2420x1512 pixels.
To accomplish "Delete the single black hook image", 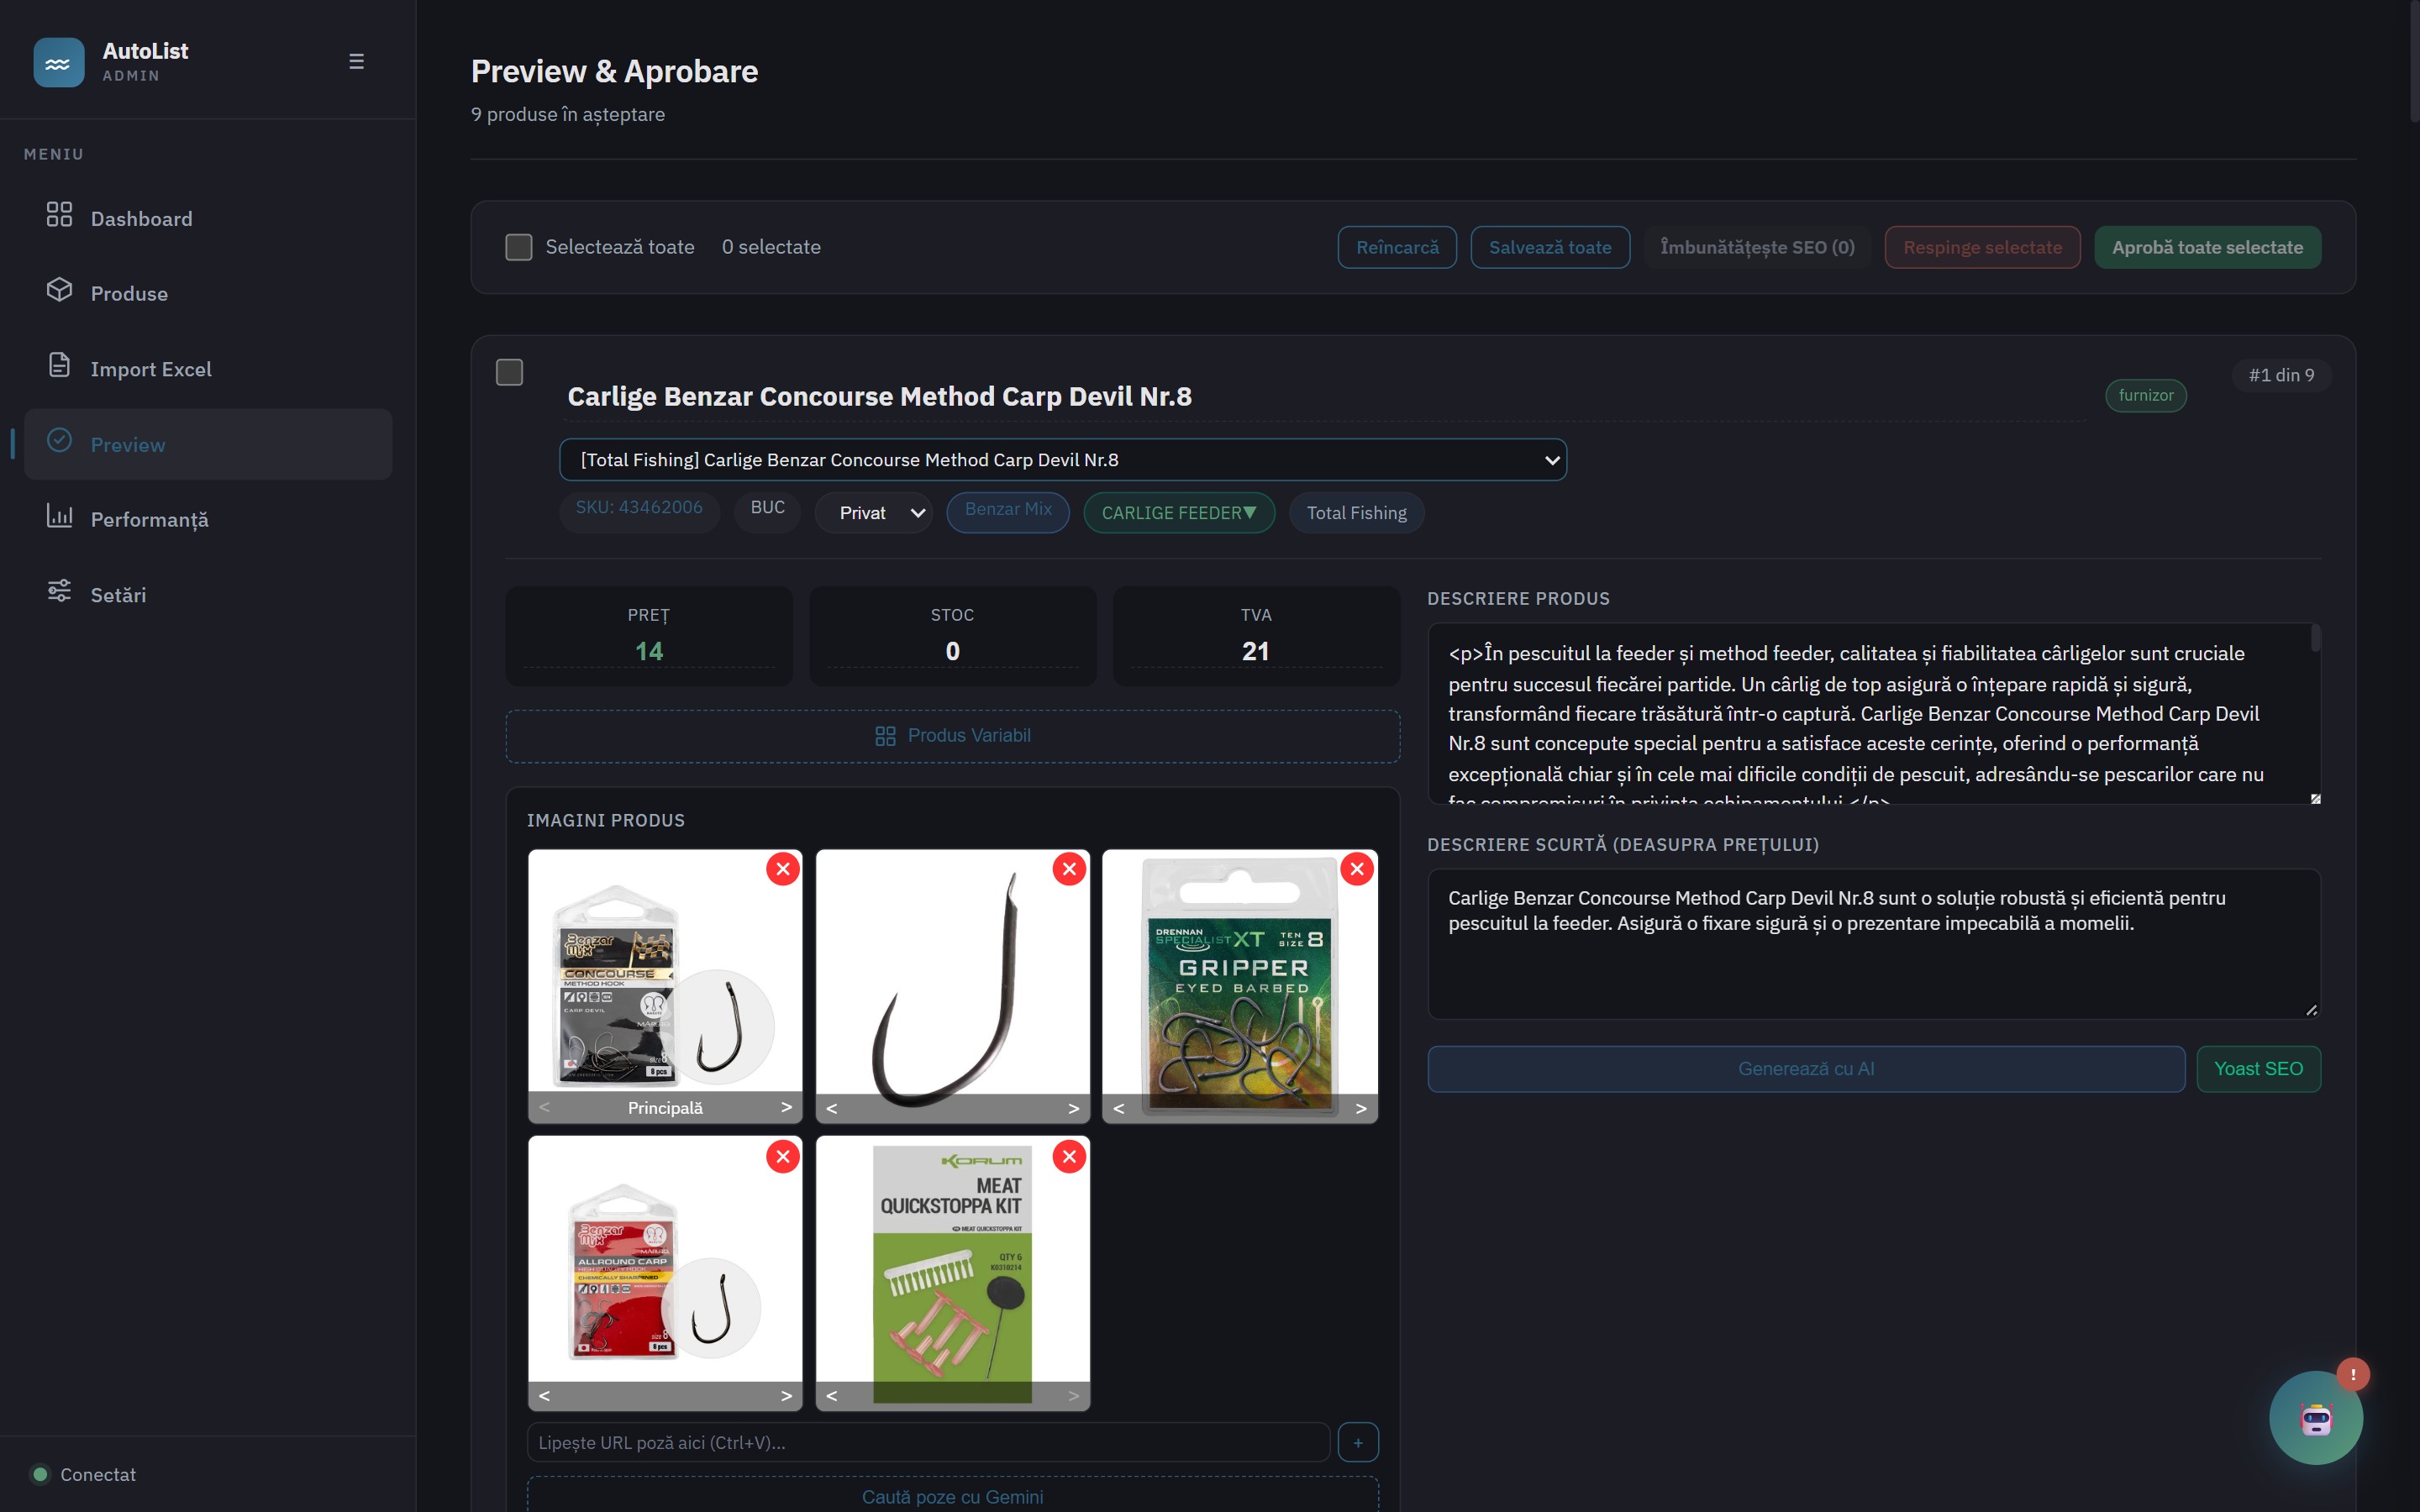I will coord(1069,869).
